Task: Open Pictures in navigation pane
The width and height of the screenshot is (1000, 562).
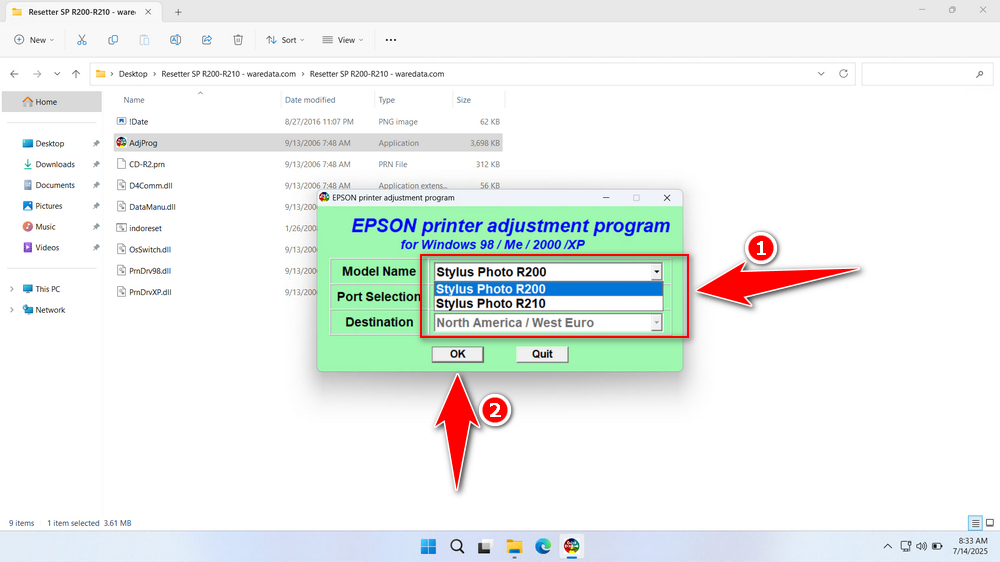Action: point(48,206)
